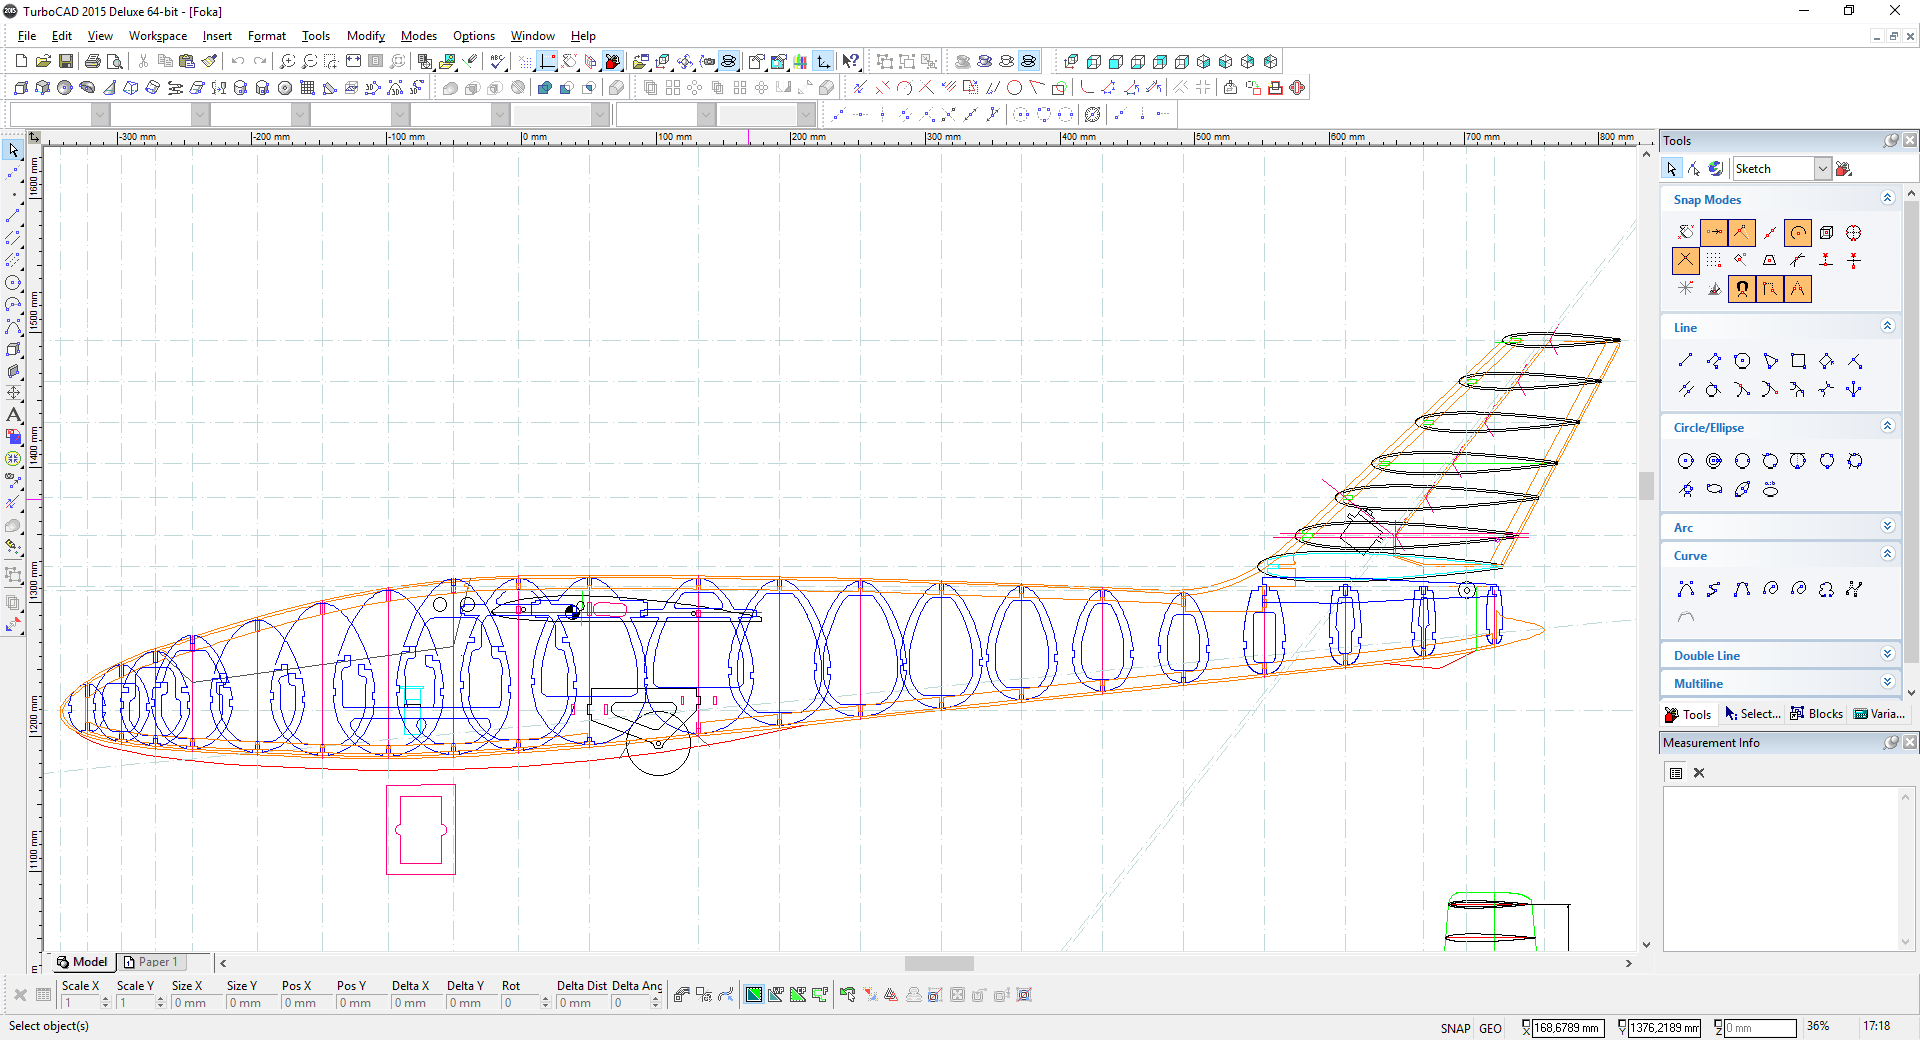Click the Spell check ABC icon

[x=497, y=61]
